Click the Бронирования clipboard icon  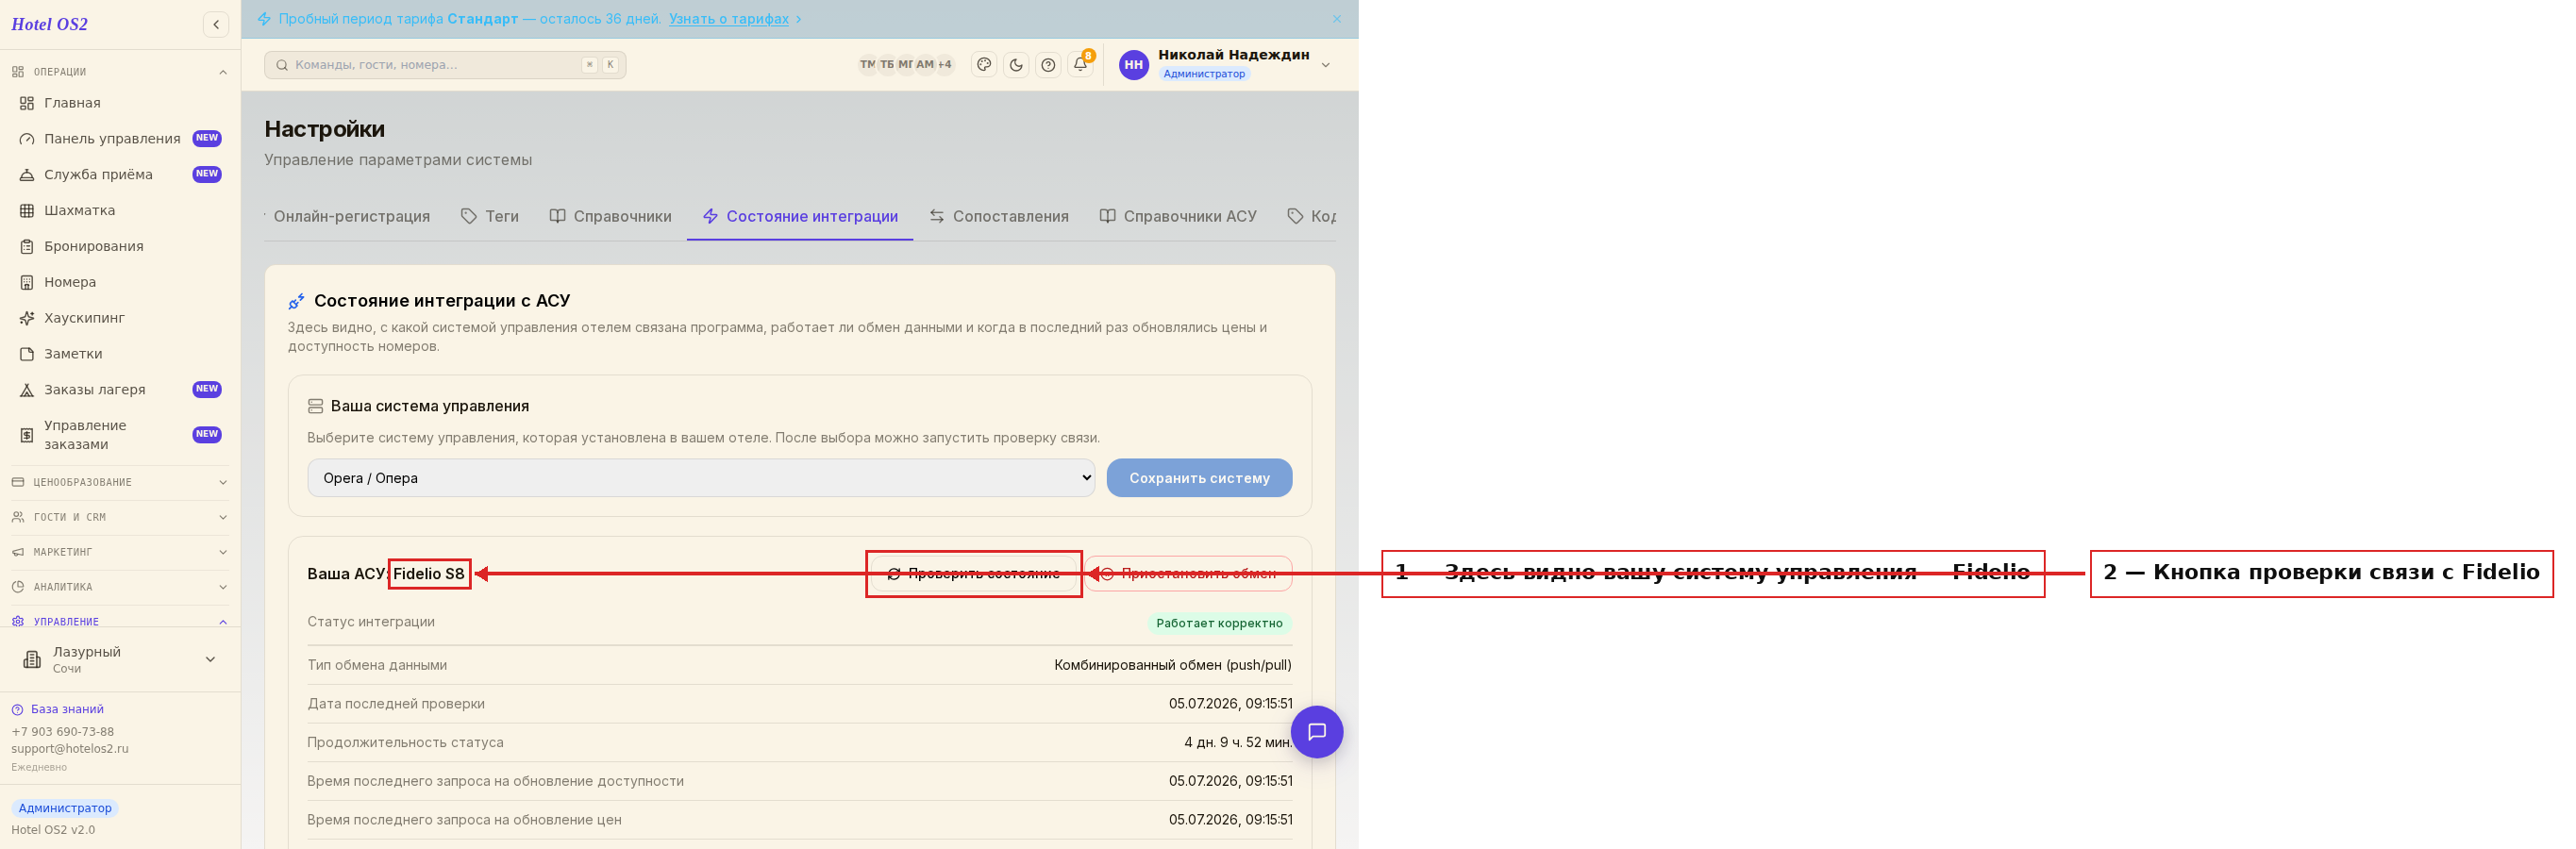coord(27,247)
